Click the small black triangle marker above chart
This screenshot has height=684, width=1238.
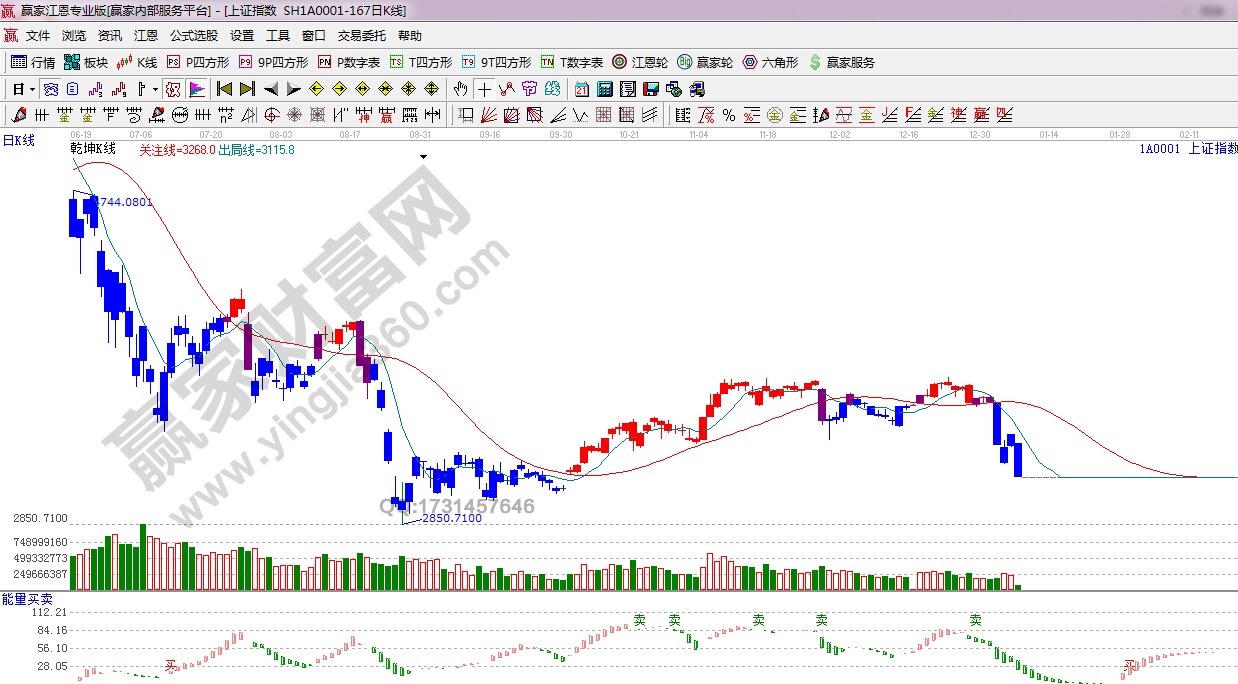pyautogui.click(x=424, y=157)
